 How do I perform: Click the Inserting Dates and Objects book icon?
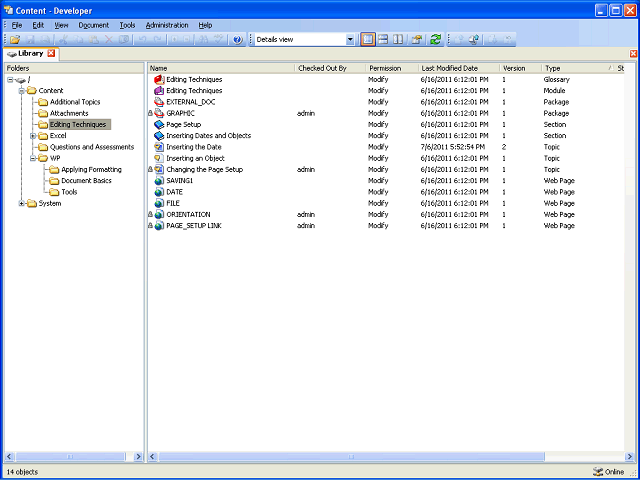(159, 136)
